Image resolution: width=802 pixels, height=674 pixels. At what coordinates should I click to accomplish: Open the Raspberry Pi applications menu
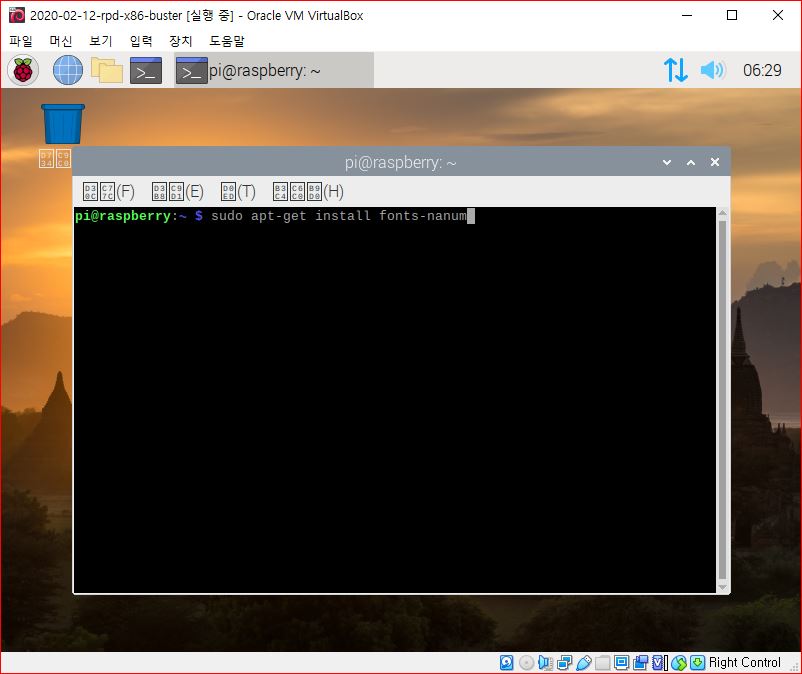point(22,70)
